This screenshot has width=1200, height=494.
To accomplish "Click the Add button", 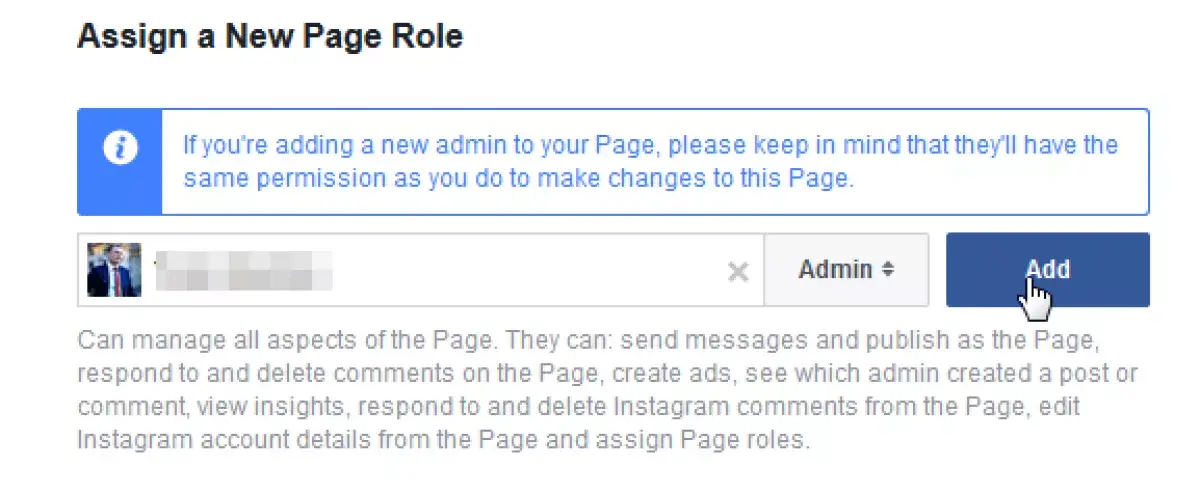I will coord(1048,270).
